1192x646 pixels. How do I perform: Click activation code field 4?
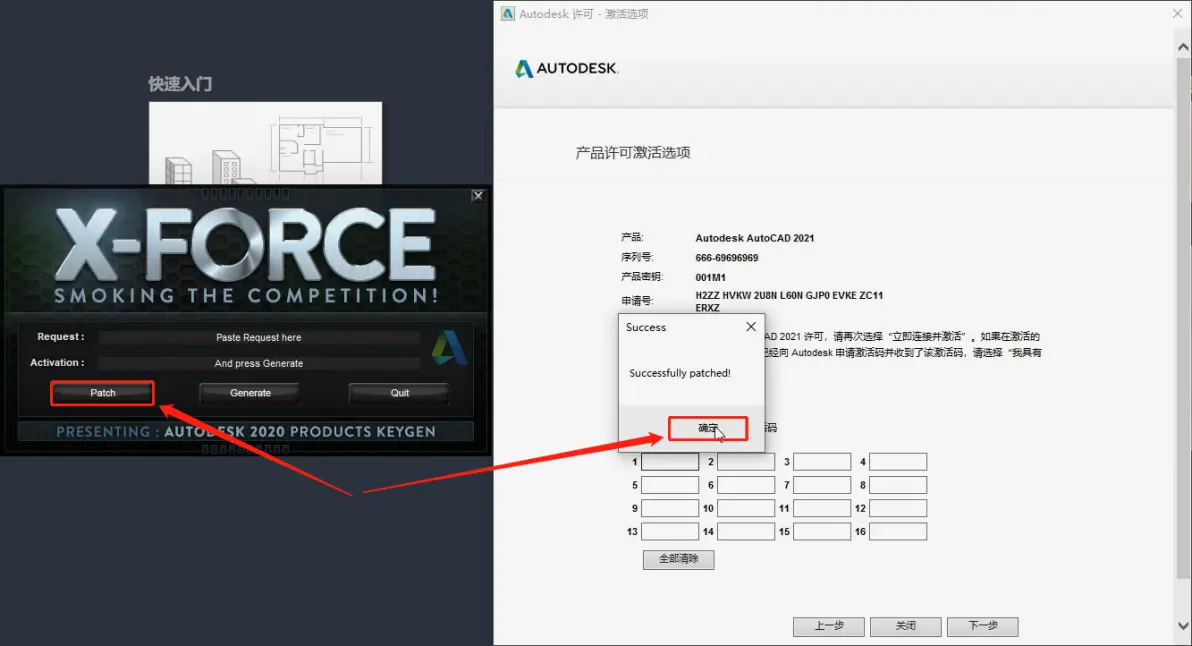point(898,461)
